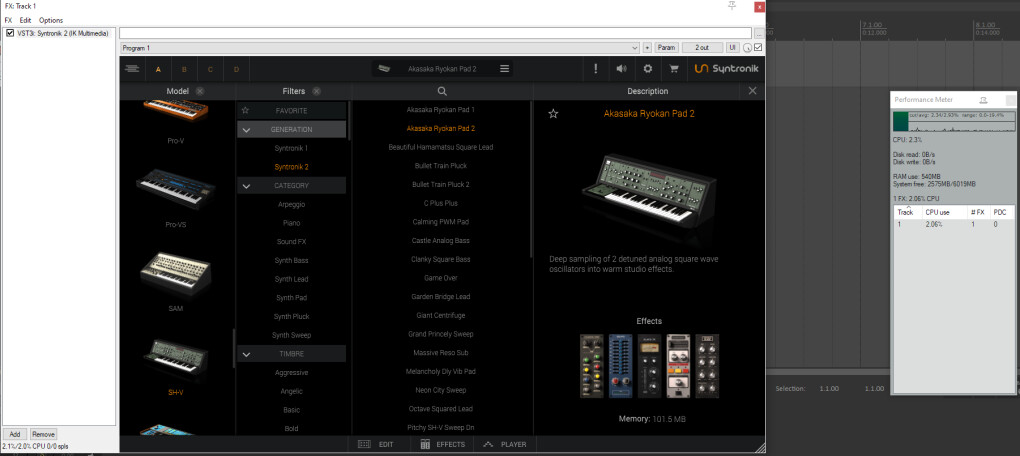Toggle the plugin bypass checkbox

click(758, 47)
